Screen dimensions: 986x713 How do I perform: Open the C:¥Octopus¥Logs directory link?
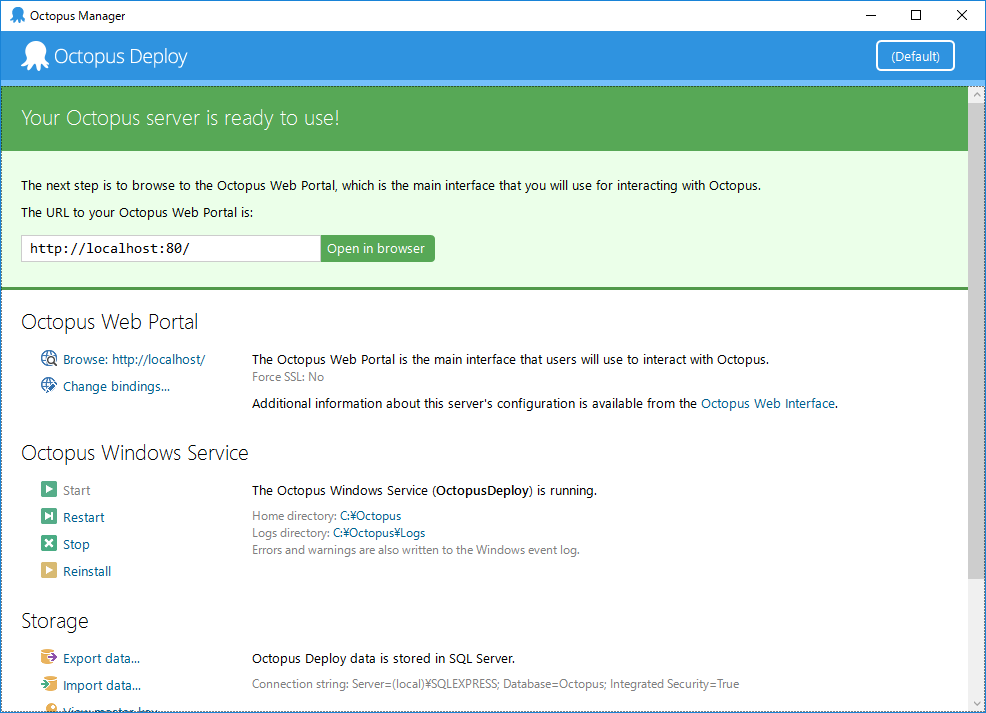point(379,533)
